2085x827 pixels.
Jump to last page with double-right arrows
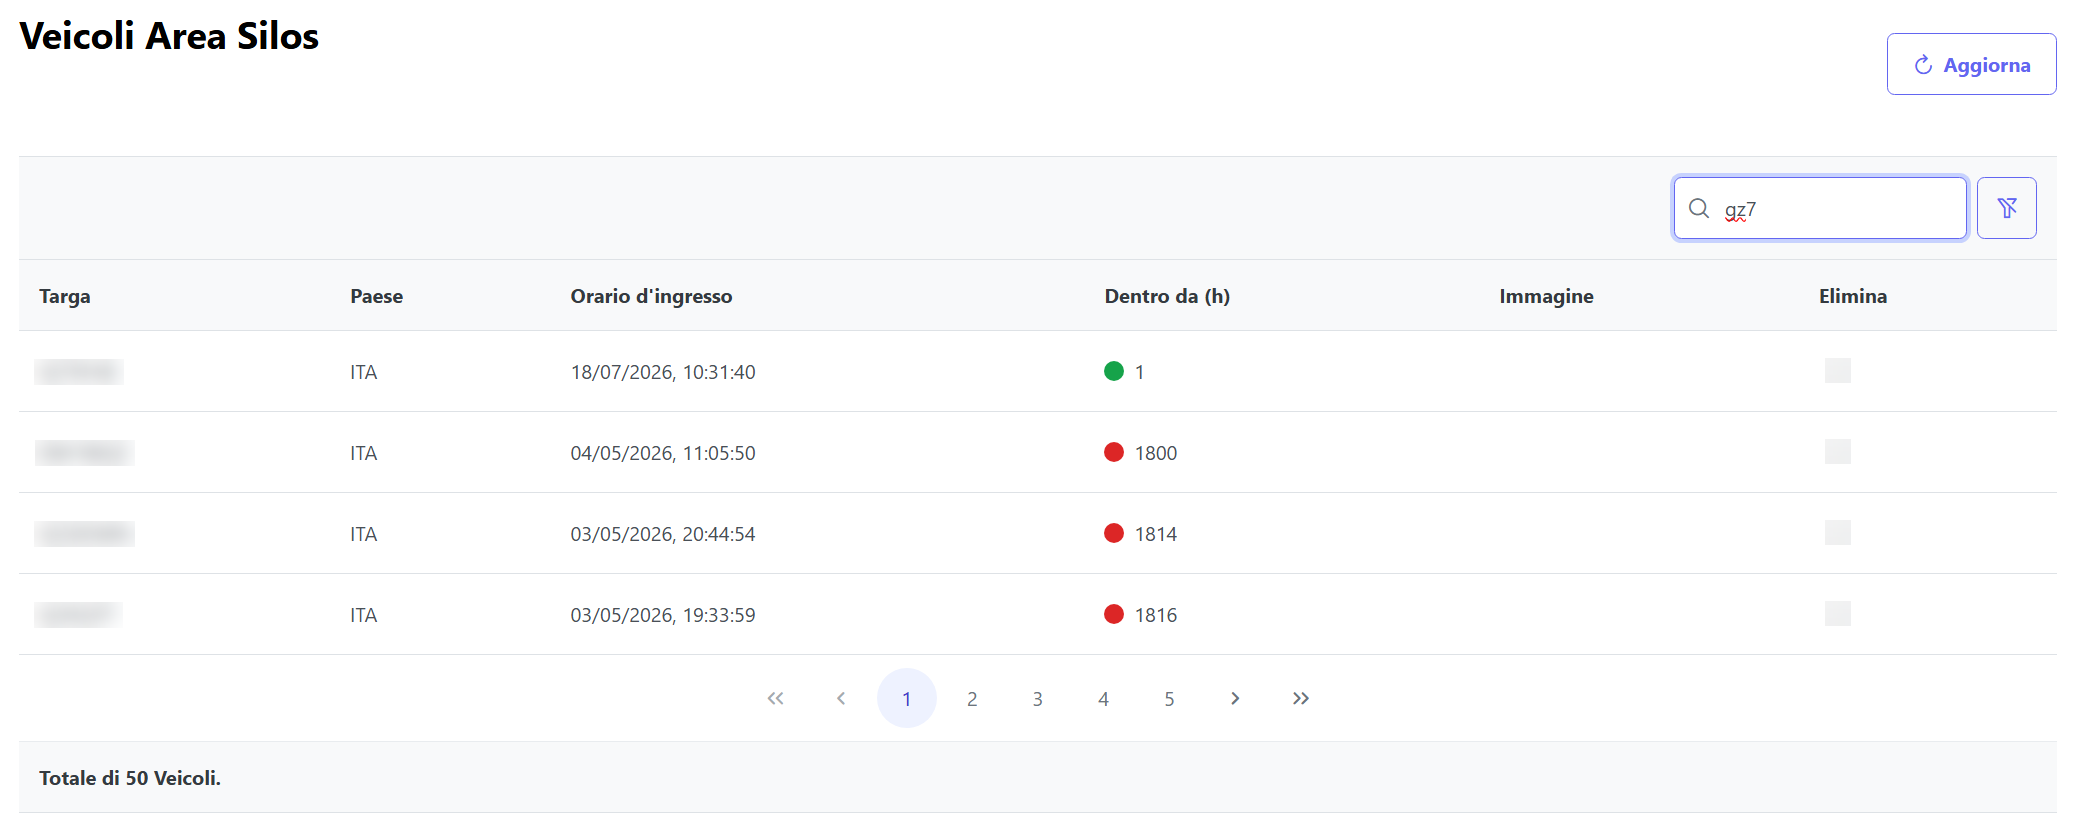point(1300,698)
